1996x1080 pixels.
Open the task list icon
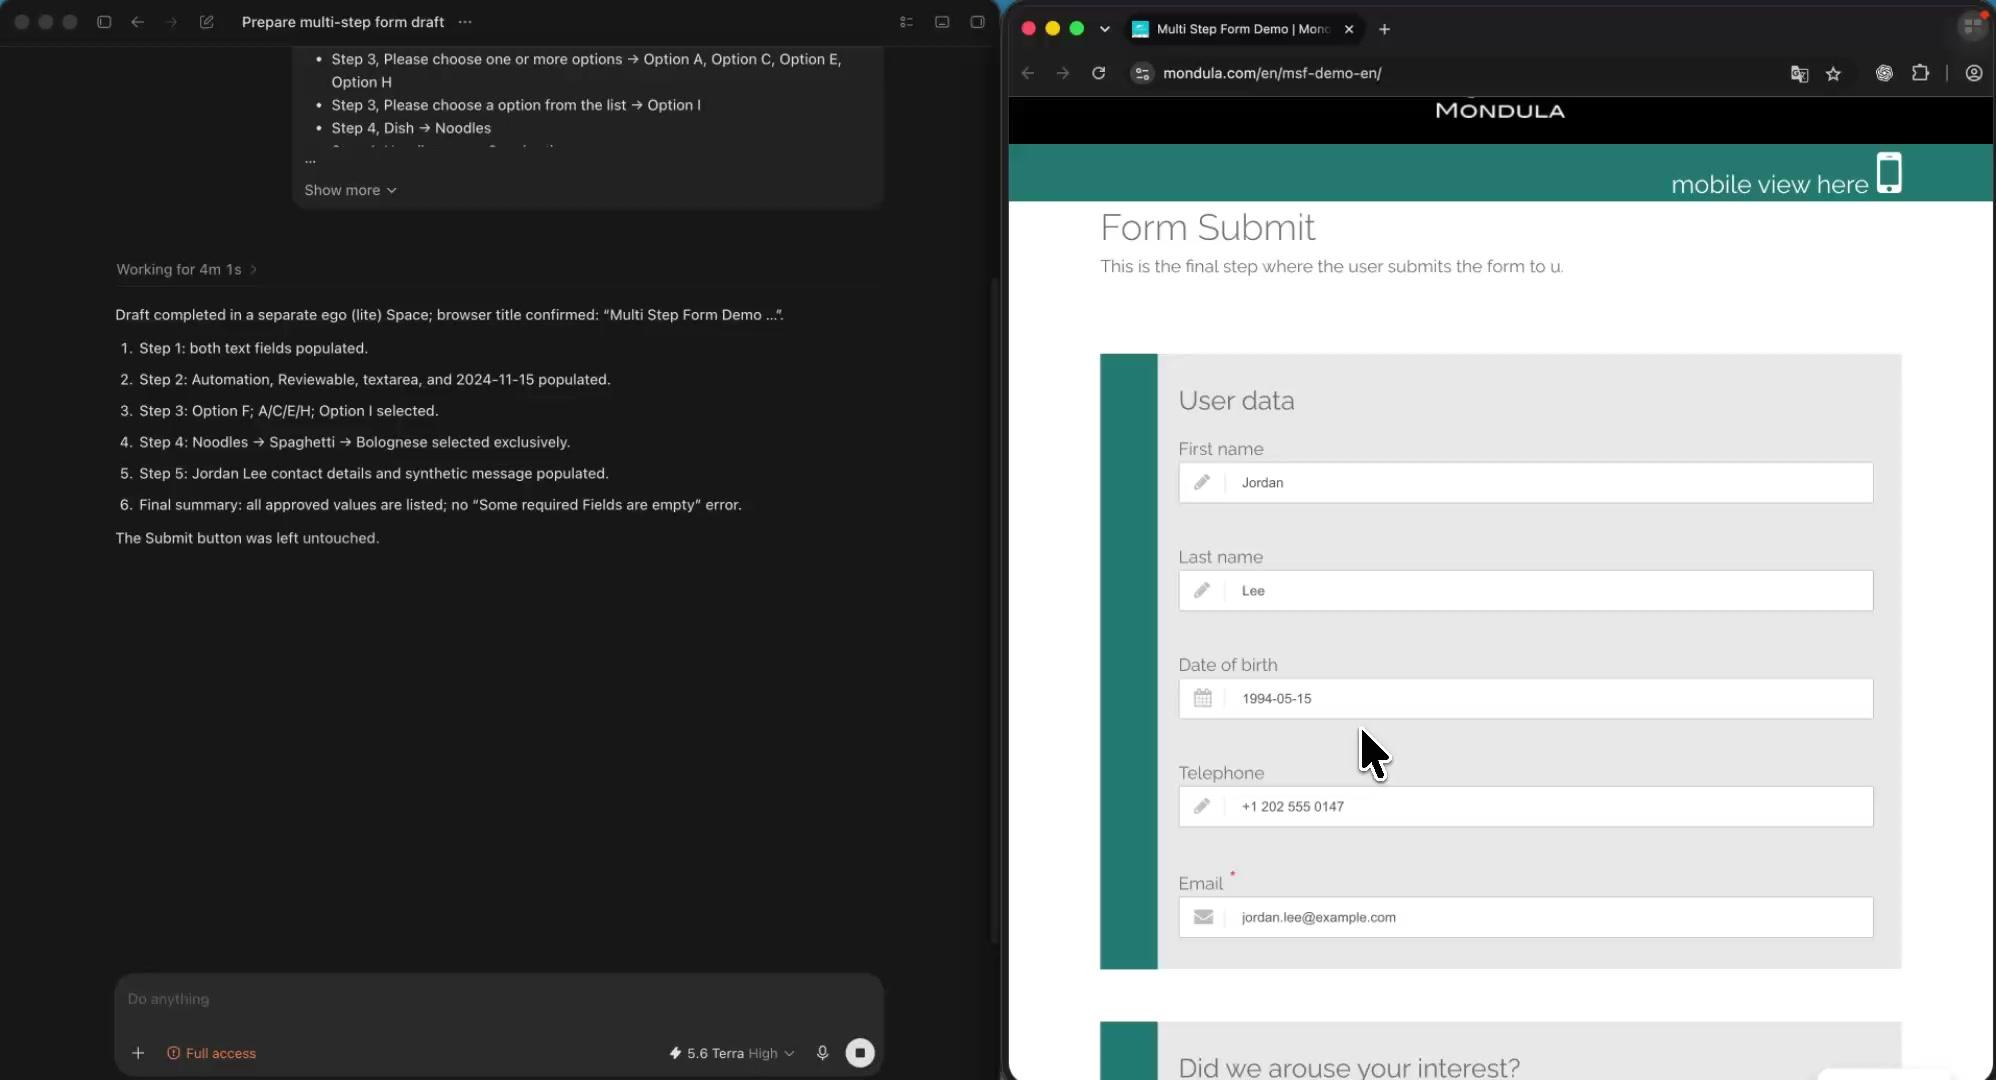click(x=906, y=22)
